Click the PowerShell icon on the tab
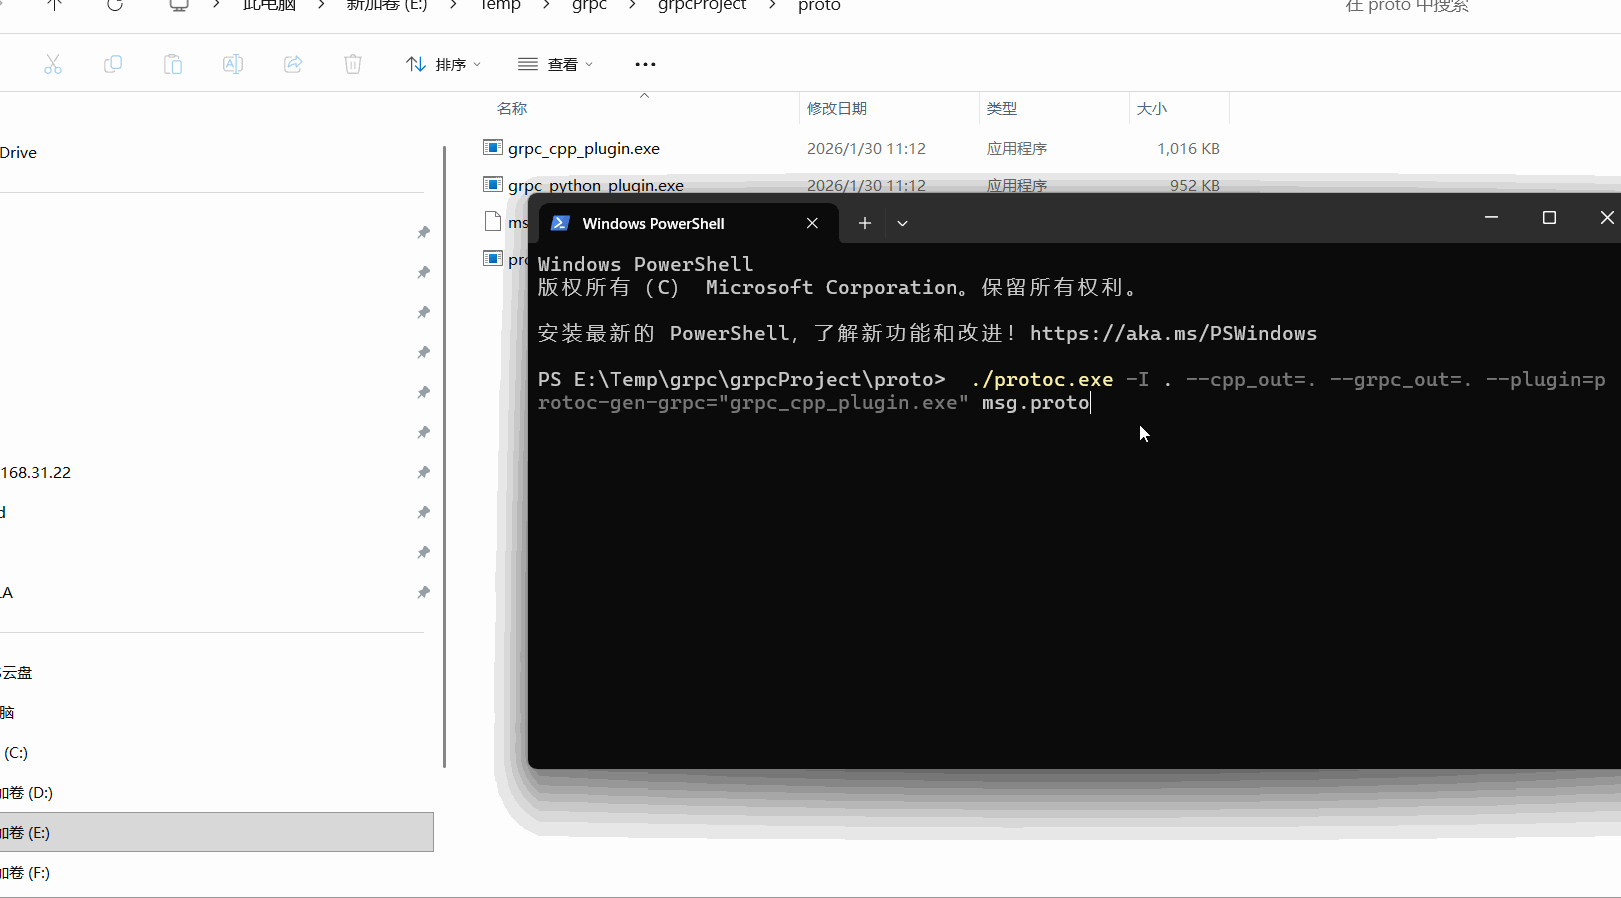The width and height of the screenshot is (1621, 898). [561, 223]
